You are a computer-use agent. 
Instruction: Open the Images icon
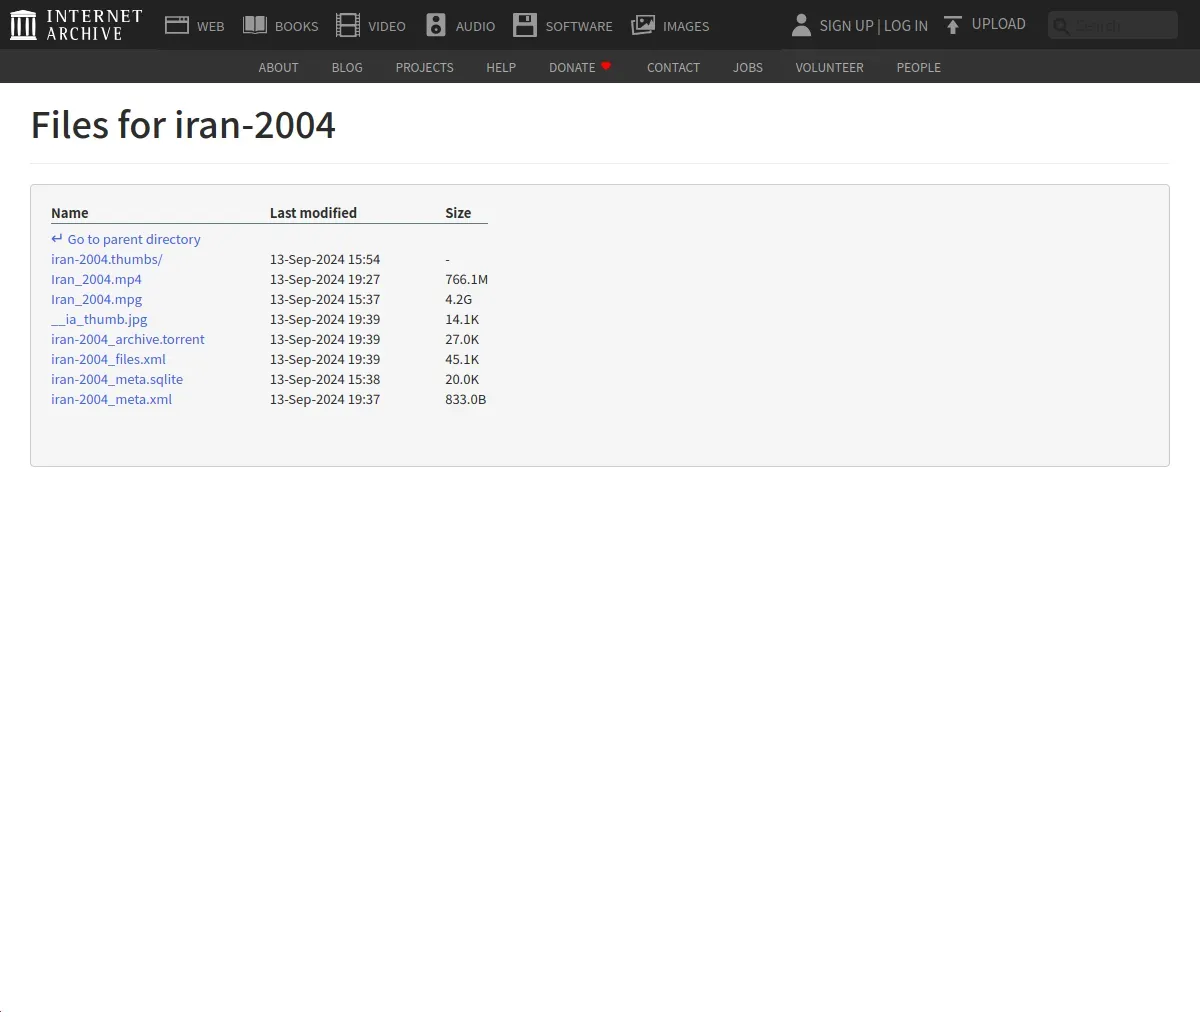pos(643,25)
